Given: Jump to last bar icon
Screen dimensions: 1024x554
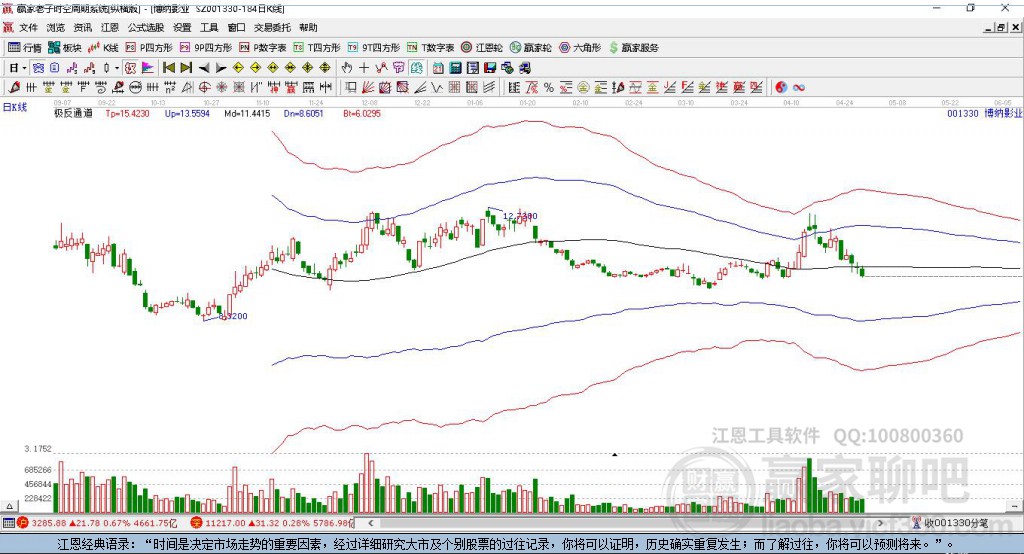Looking at the screenshot, I should tap(186, 68).
